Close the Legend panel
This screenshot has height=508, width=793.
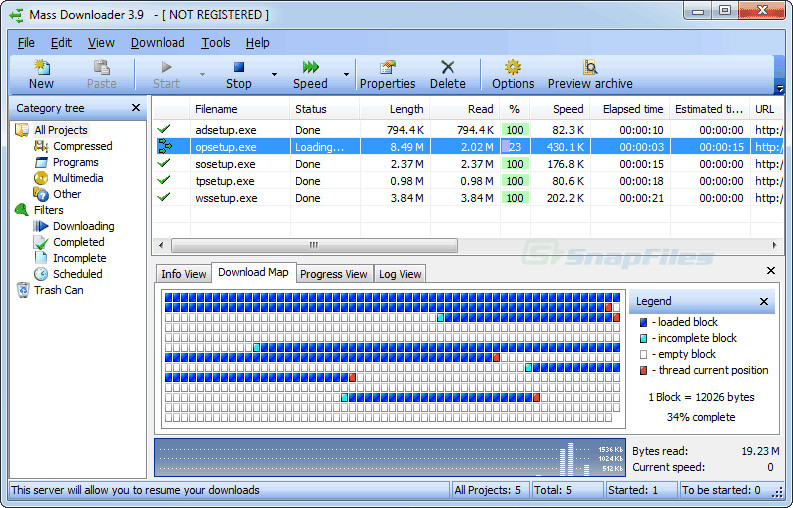pyautogui.click(x=764, y=302)
